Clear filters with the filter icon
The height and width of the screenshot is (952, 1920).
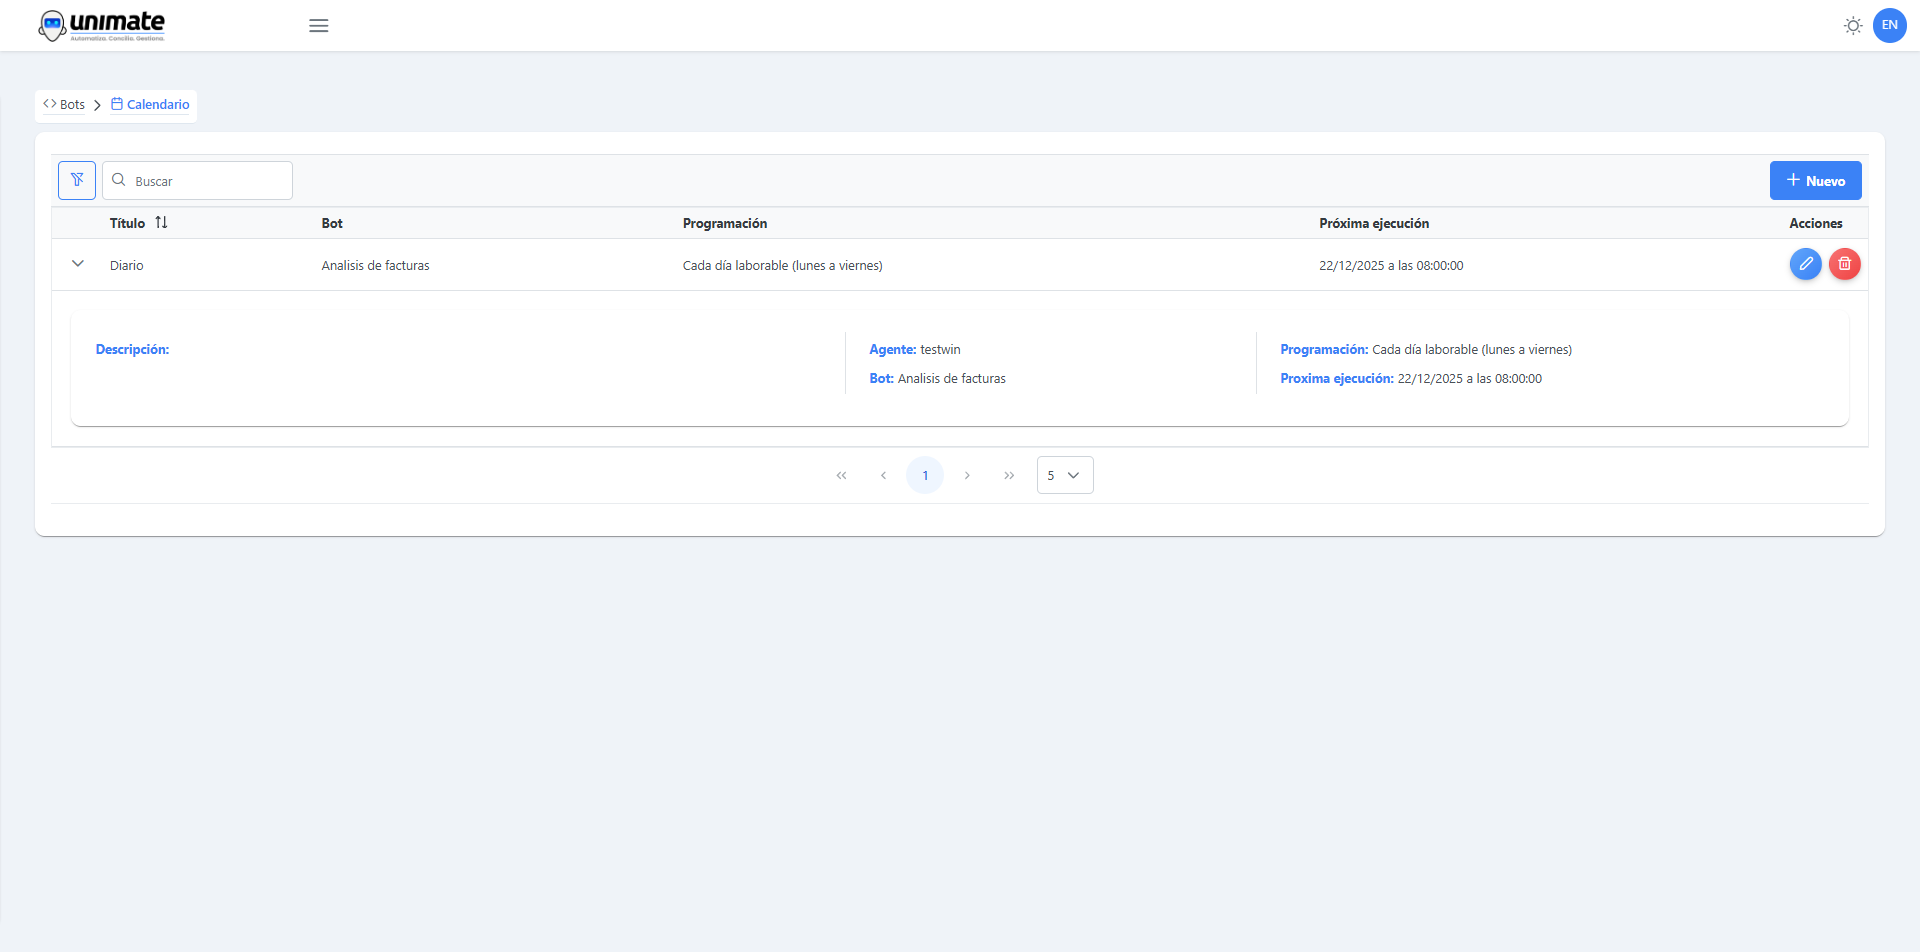click(x=77, y=181)
